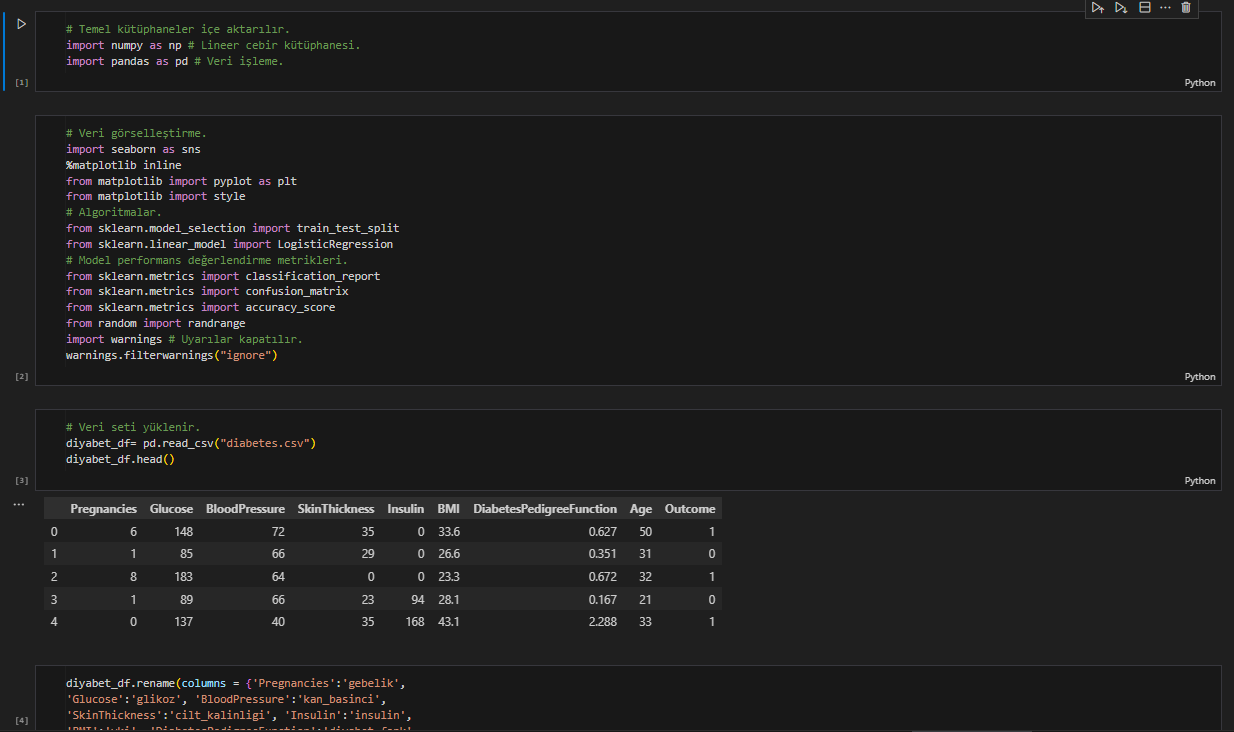Click the DiabetesPedigreeFunction column header
The image size is (1234, 732).
click(x=545, y=509)
